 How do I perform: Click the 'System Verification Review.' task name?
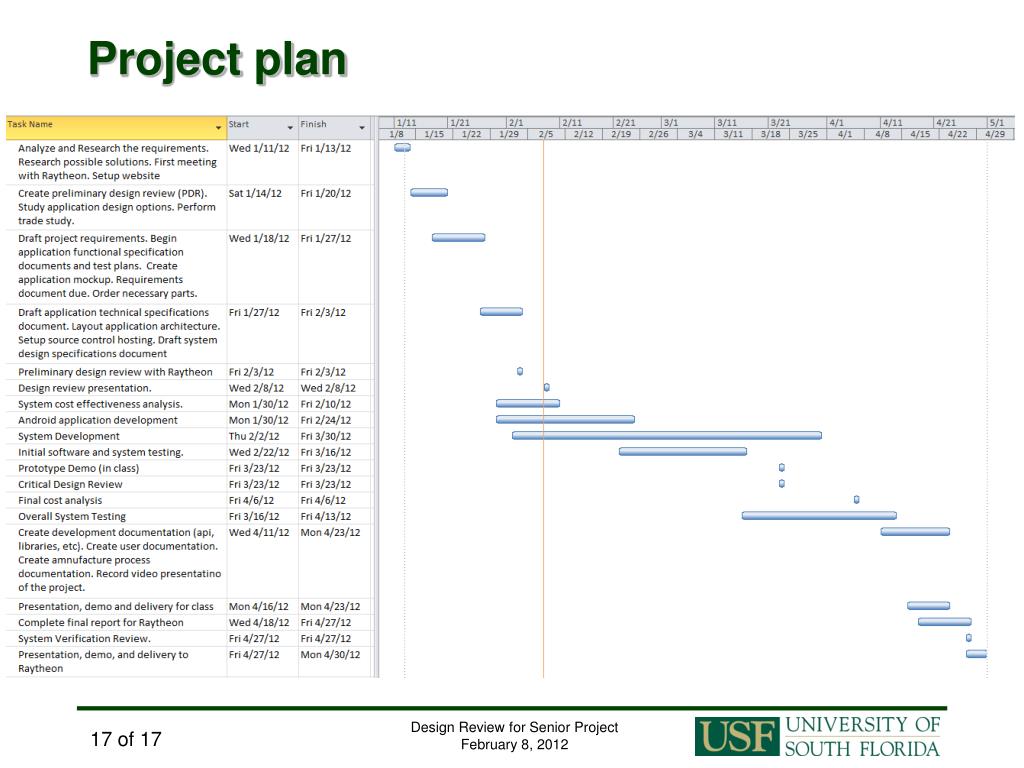(x=84, y=639)
